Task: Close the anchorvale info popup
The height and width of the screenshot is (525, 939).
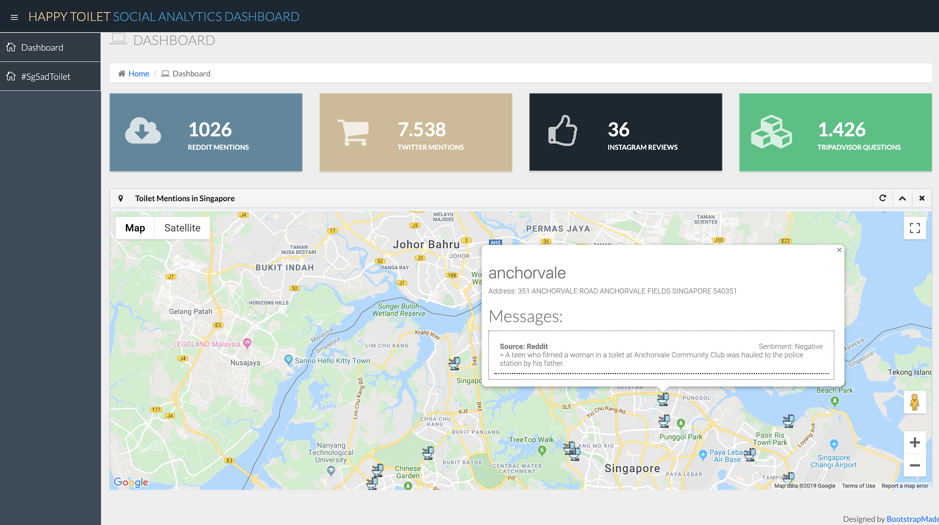Action: [839, 250]
